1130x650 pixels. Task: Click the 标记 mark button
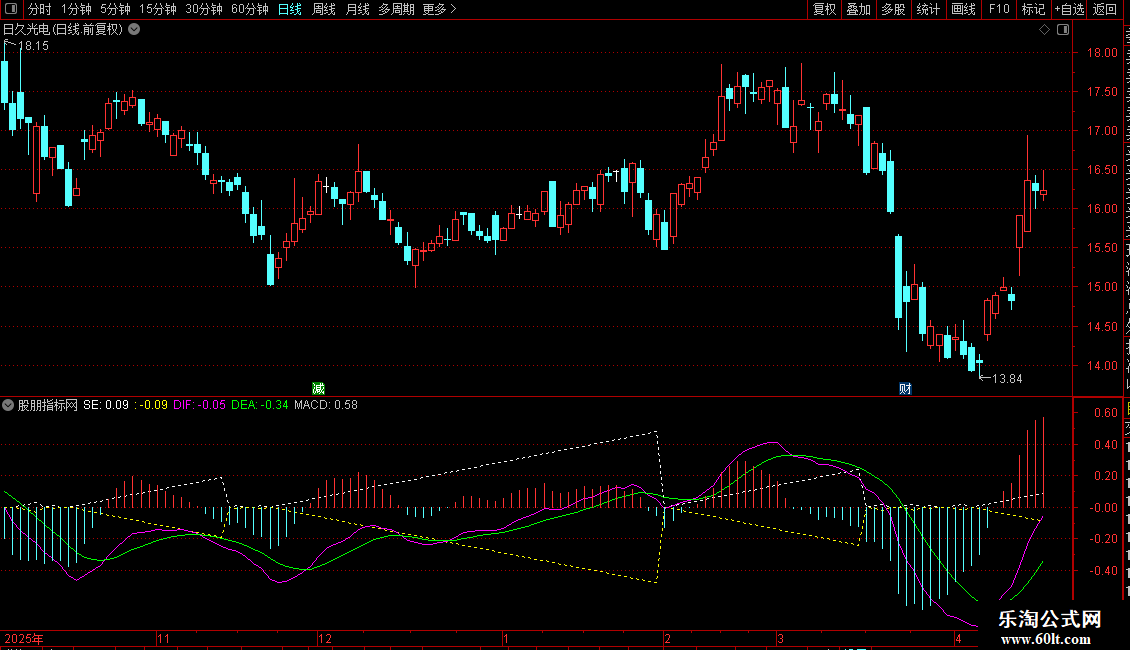pos(1033,9)
